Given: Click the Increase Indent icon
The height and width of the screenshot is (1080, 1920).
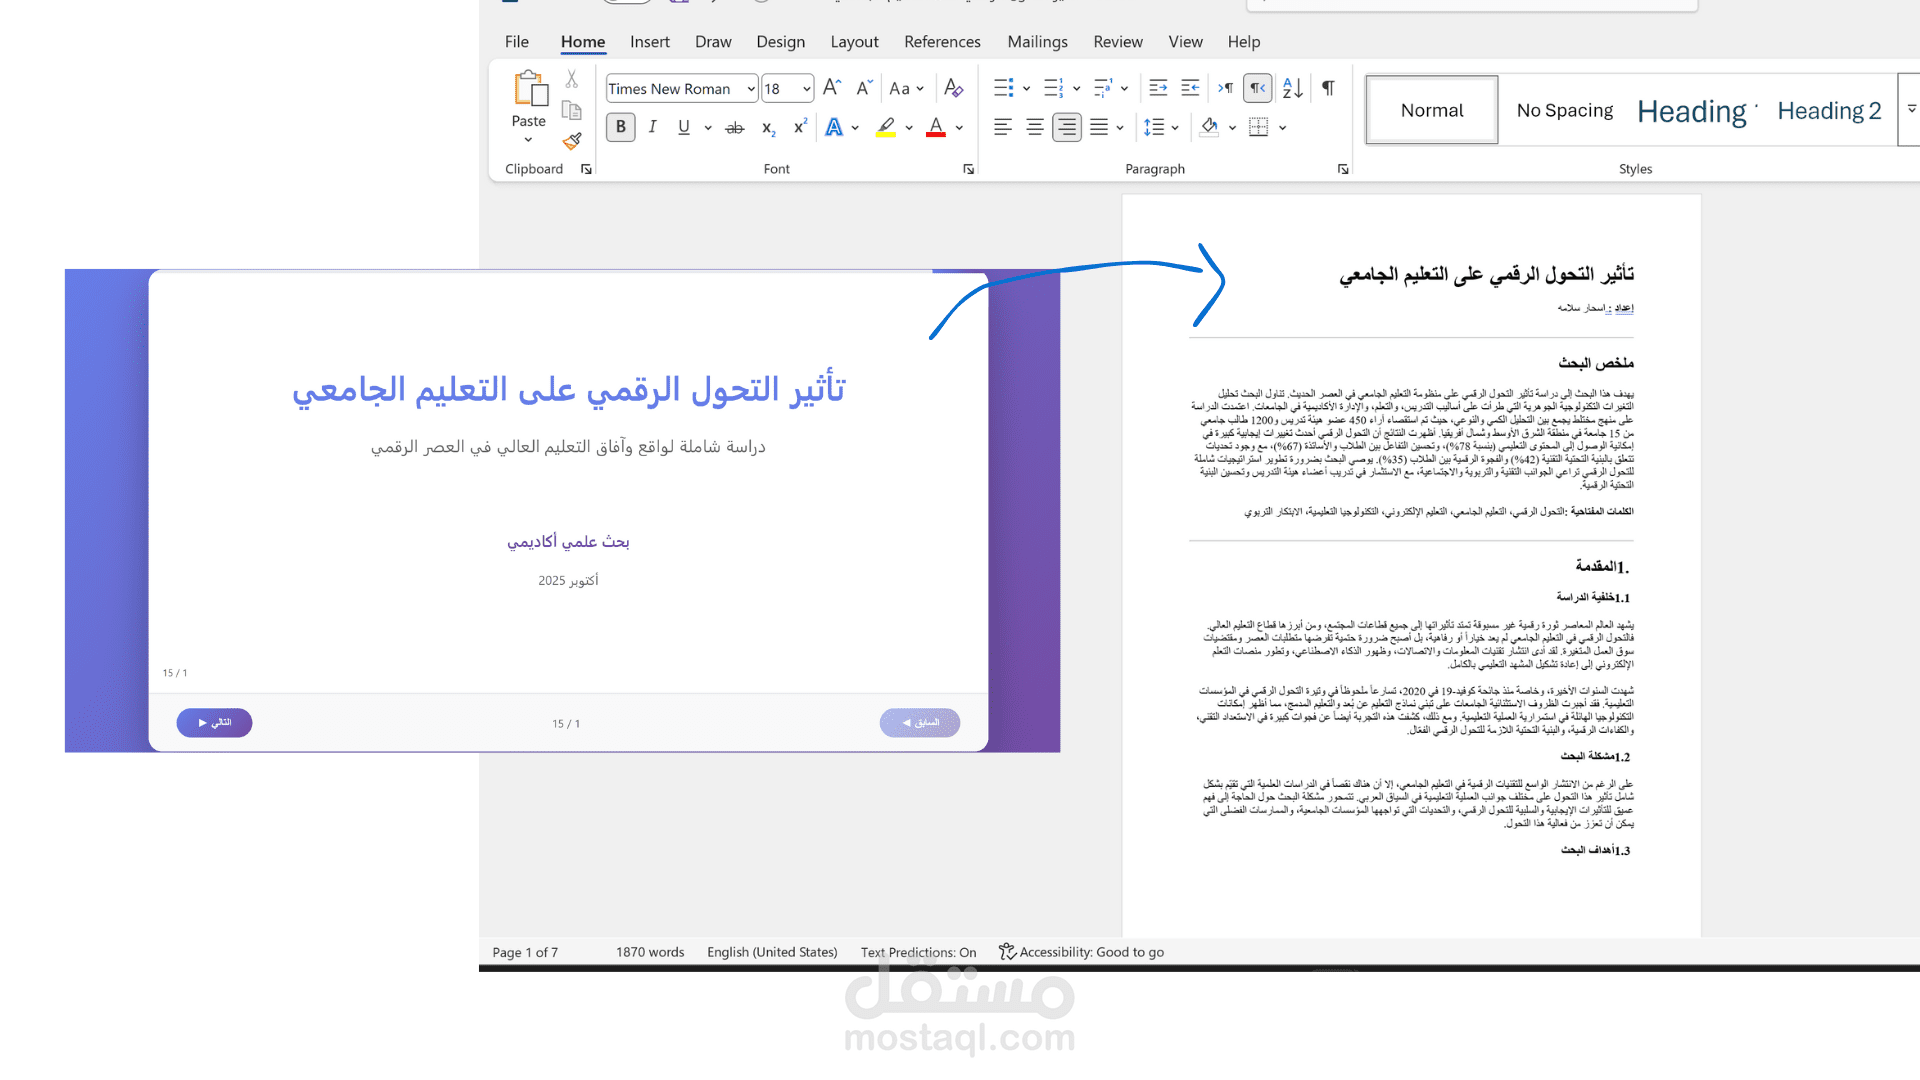Looking at the screenshot, I should tap(1190, 88).
